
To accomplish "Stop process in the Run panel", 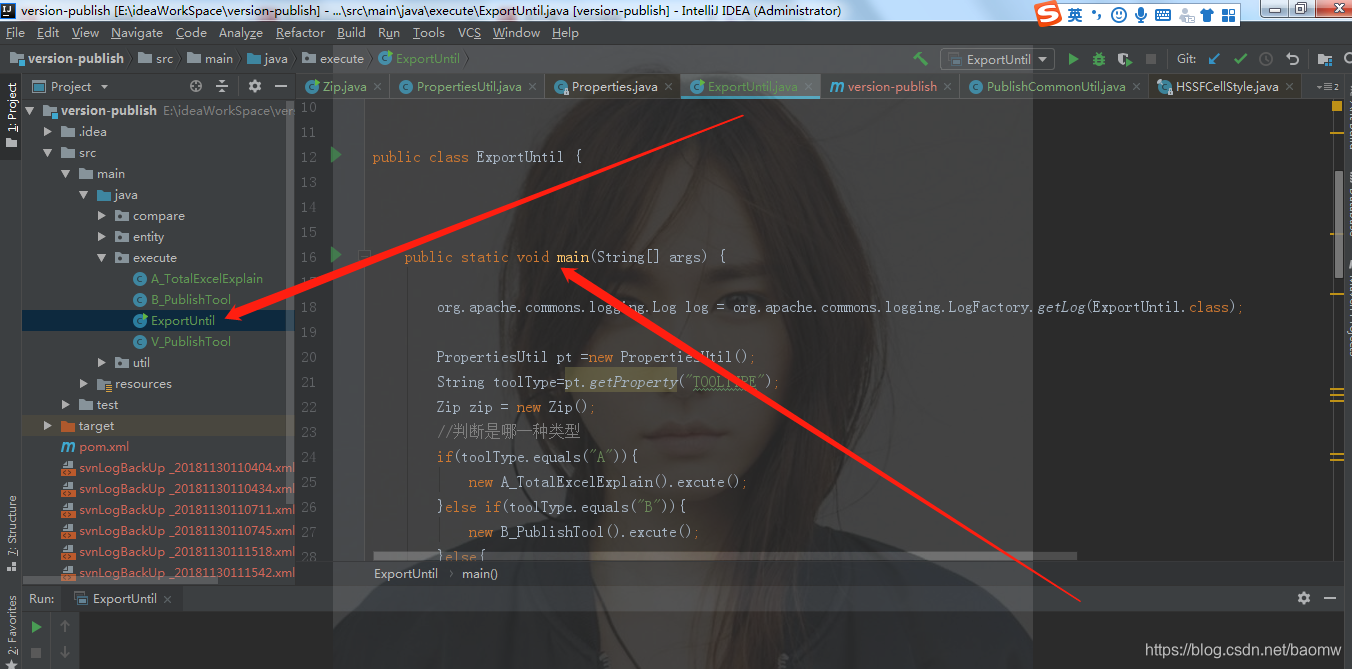I will tap(36, 653).
